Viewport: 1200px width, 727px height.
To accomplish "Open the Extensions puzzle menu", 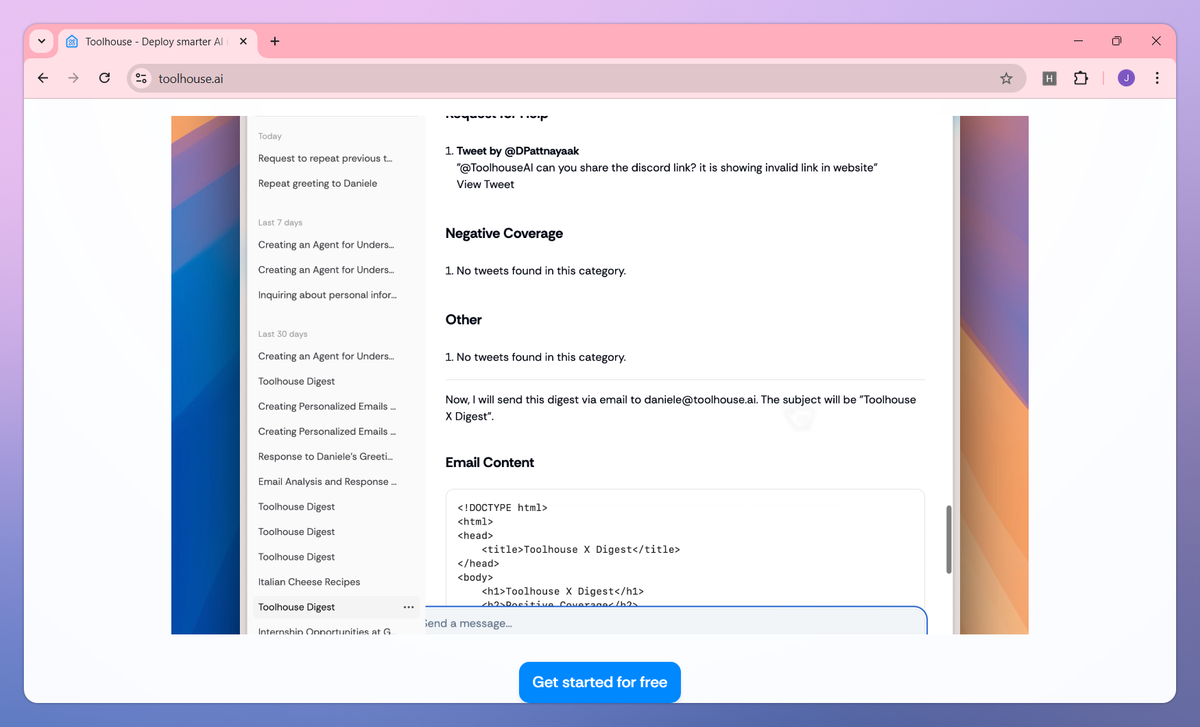I will pyautogui.click(x=1080, y=78).
